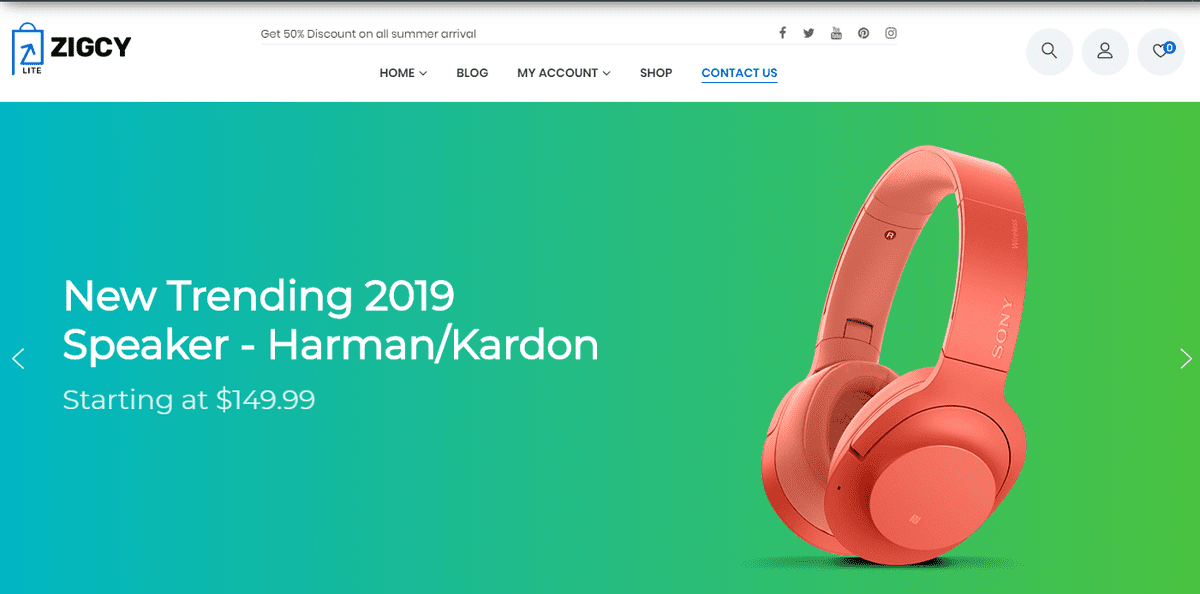Open the Instagram social icon
This screenshot has height=594, width=1200.
click(x=891, y=33)
